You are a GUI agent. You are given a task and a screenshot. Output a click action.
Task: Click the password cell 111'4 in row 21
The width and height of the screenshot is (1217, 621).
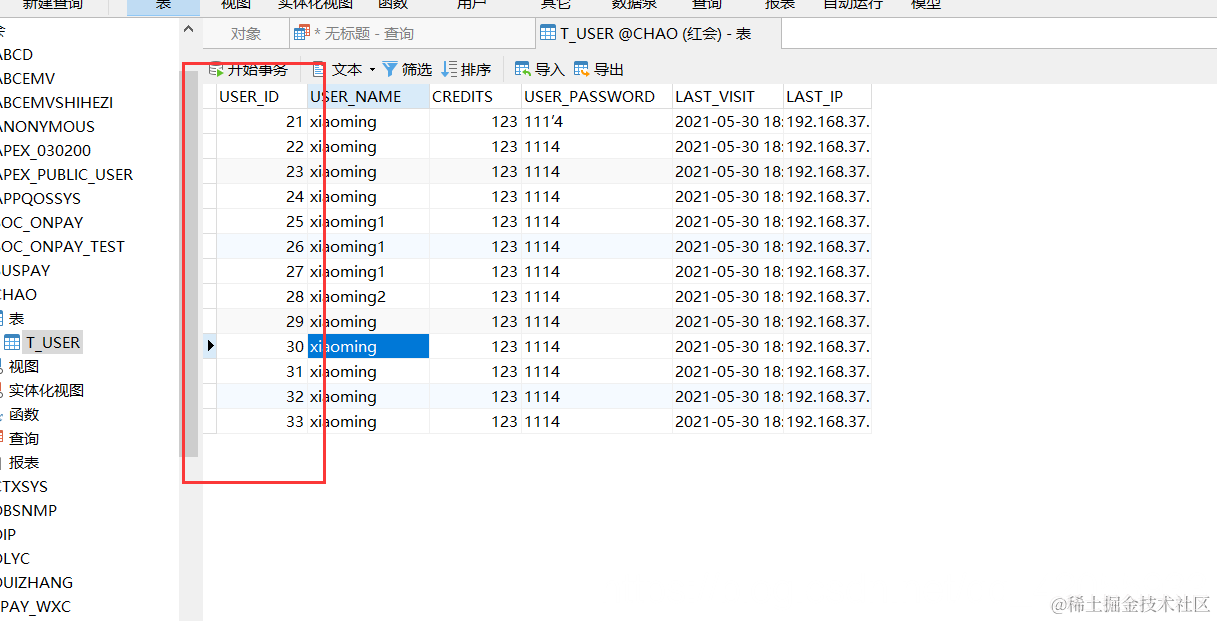(x=597, y=122)
